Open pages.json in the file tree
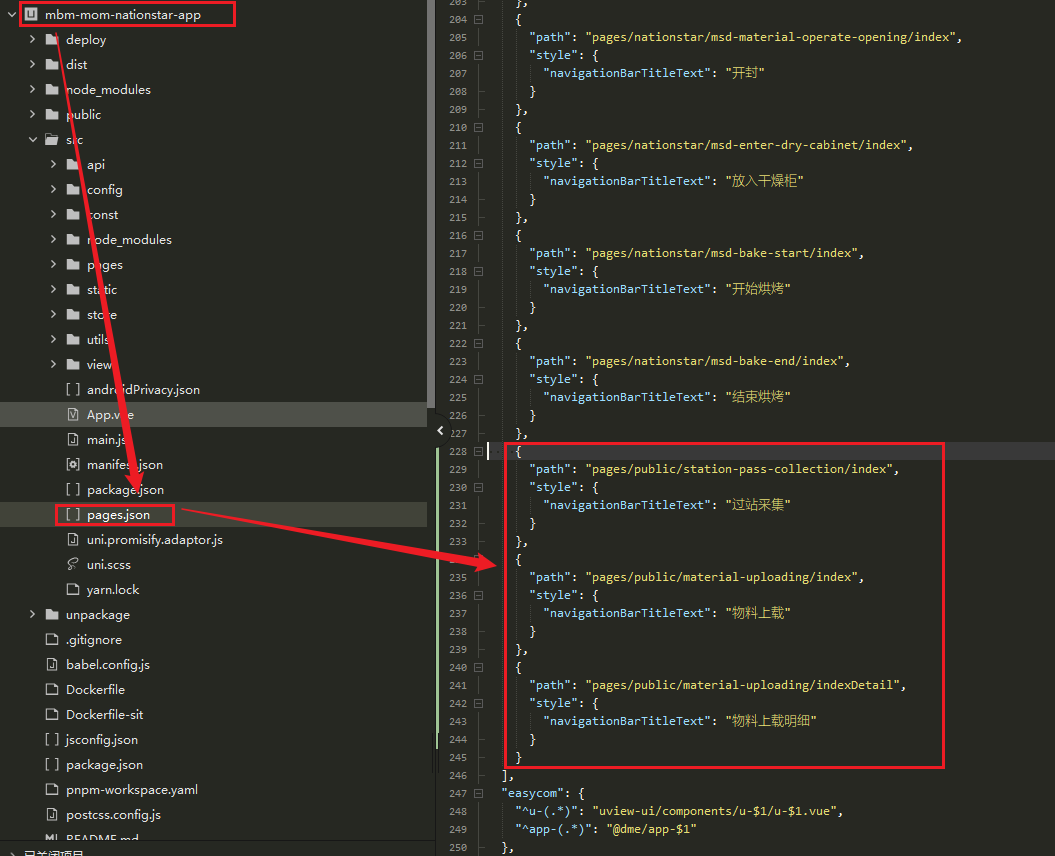The height and width of the screenshot is (856, 1055). (118, 515)
